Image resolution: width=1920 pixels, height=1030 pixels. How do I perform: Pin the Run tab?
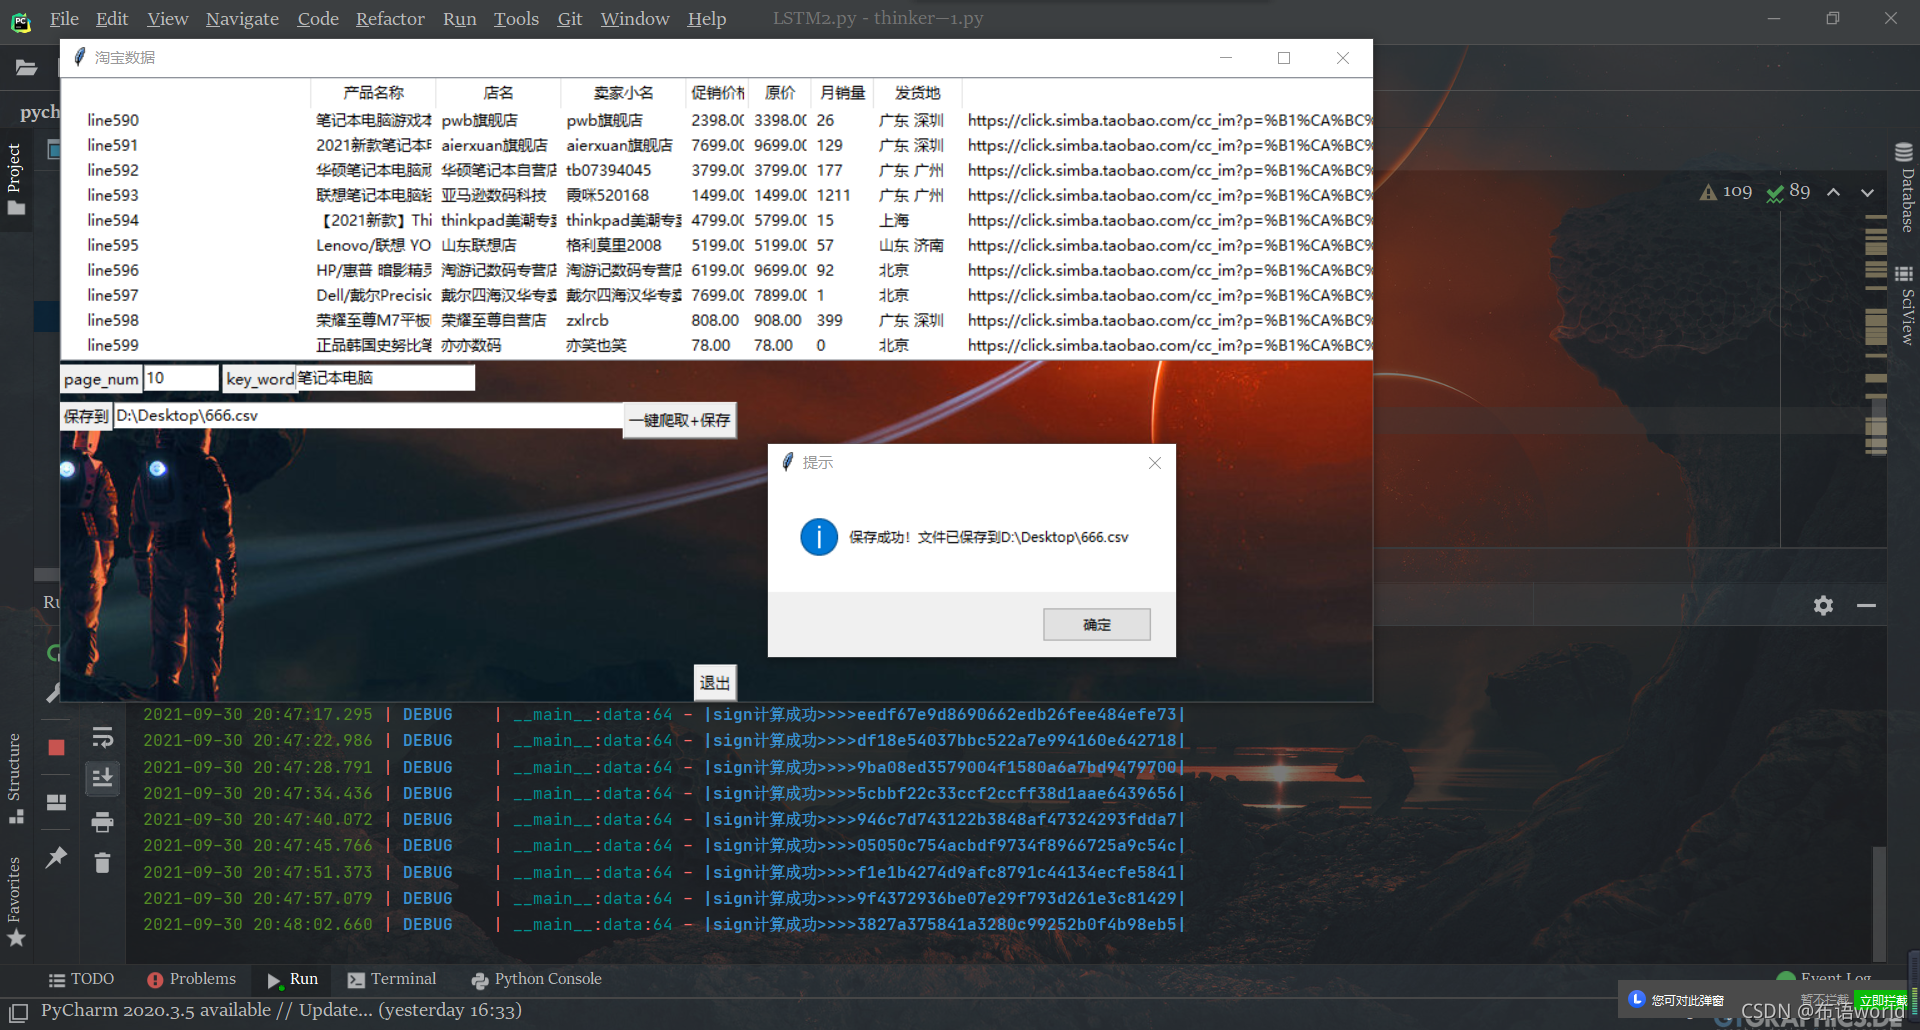click(56, 857)
